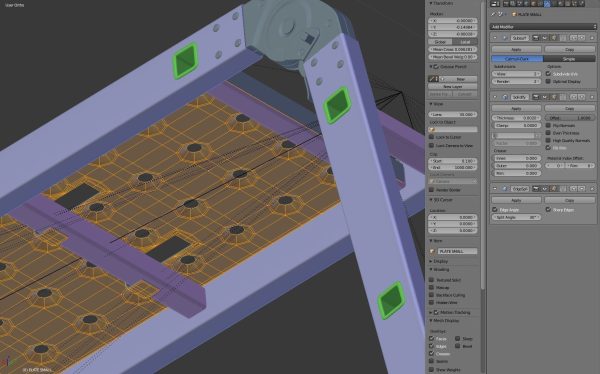600x374 pixels.
Task: Open the World properties tab
Action: tap(527, 3)
